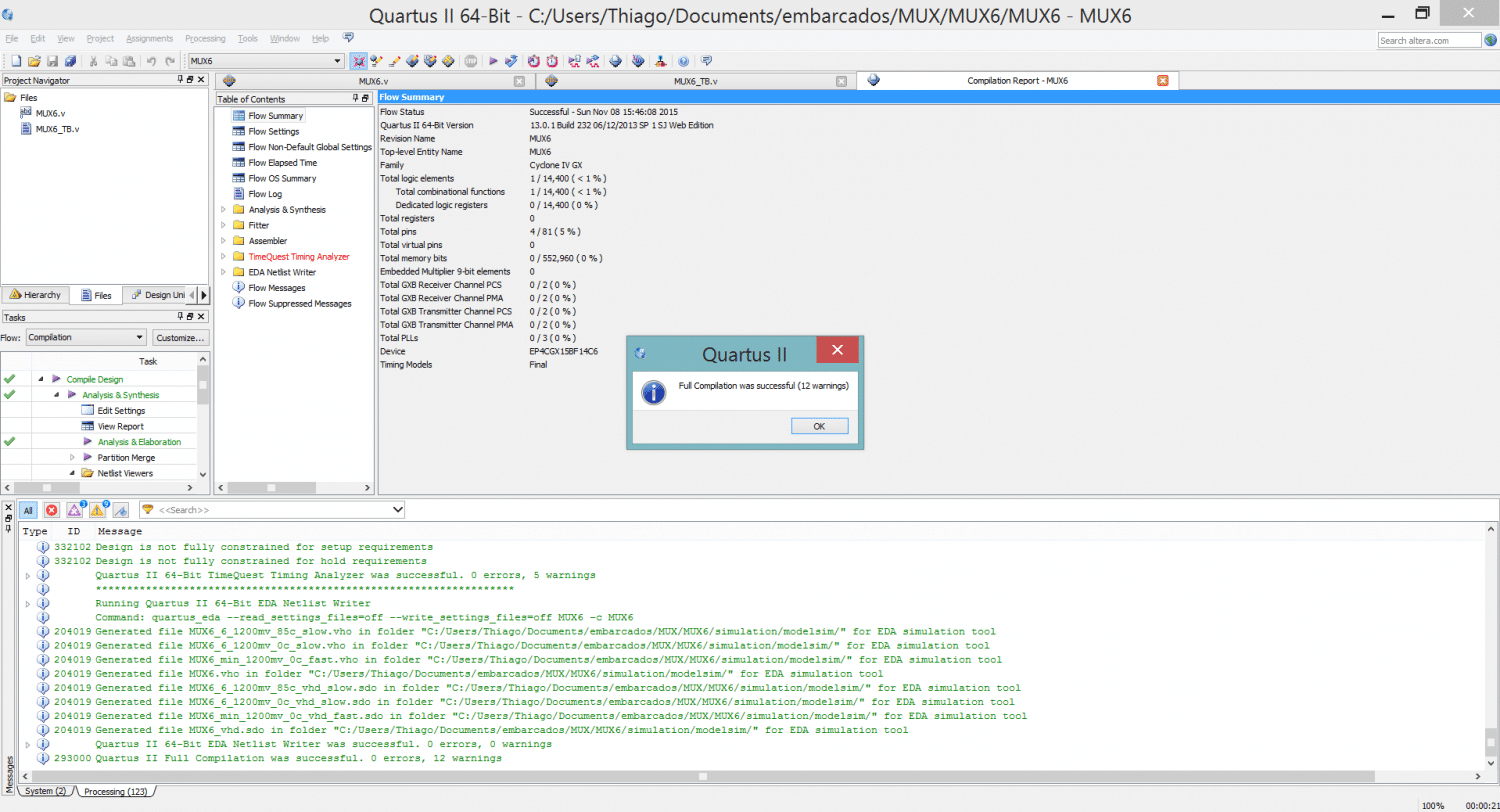Toggle the purple Critical Warning filter
The width and height of the screenshot is (1500, 812).
(75, 510)
